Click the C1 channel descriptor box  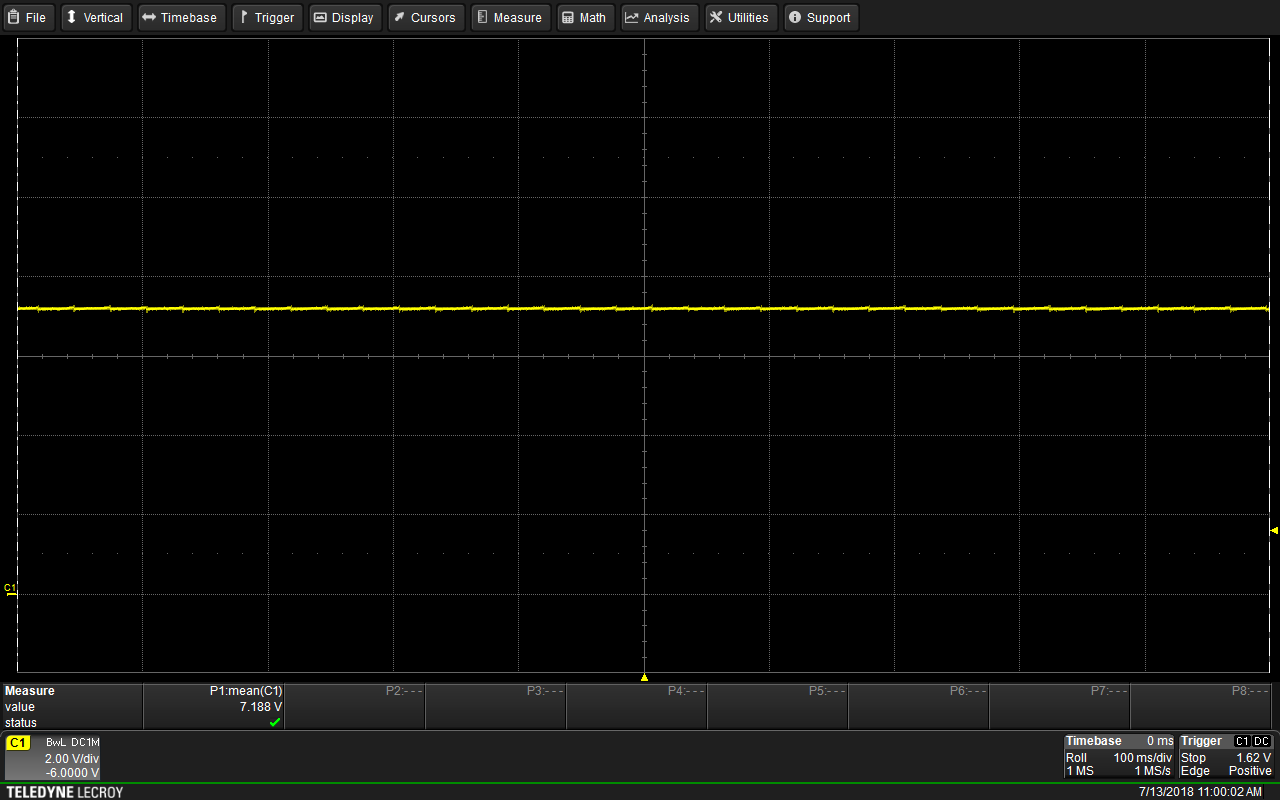click(53, 757)
